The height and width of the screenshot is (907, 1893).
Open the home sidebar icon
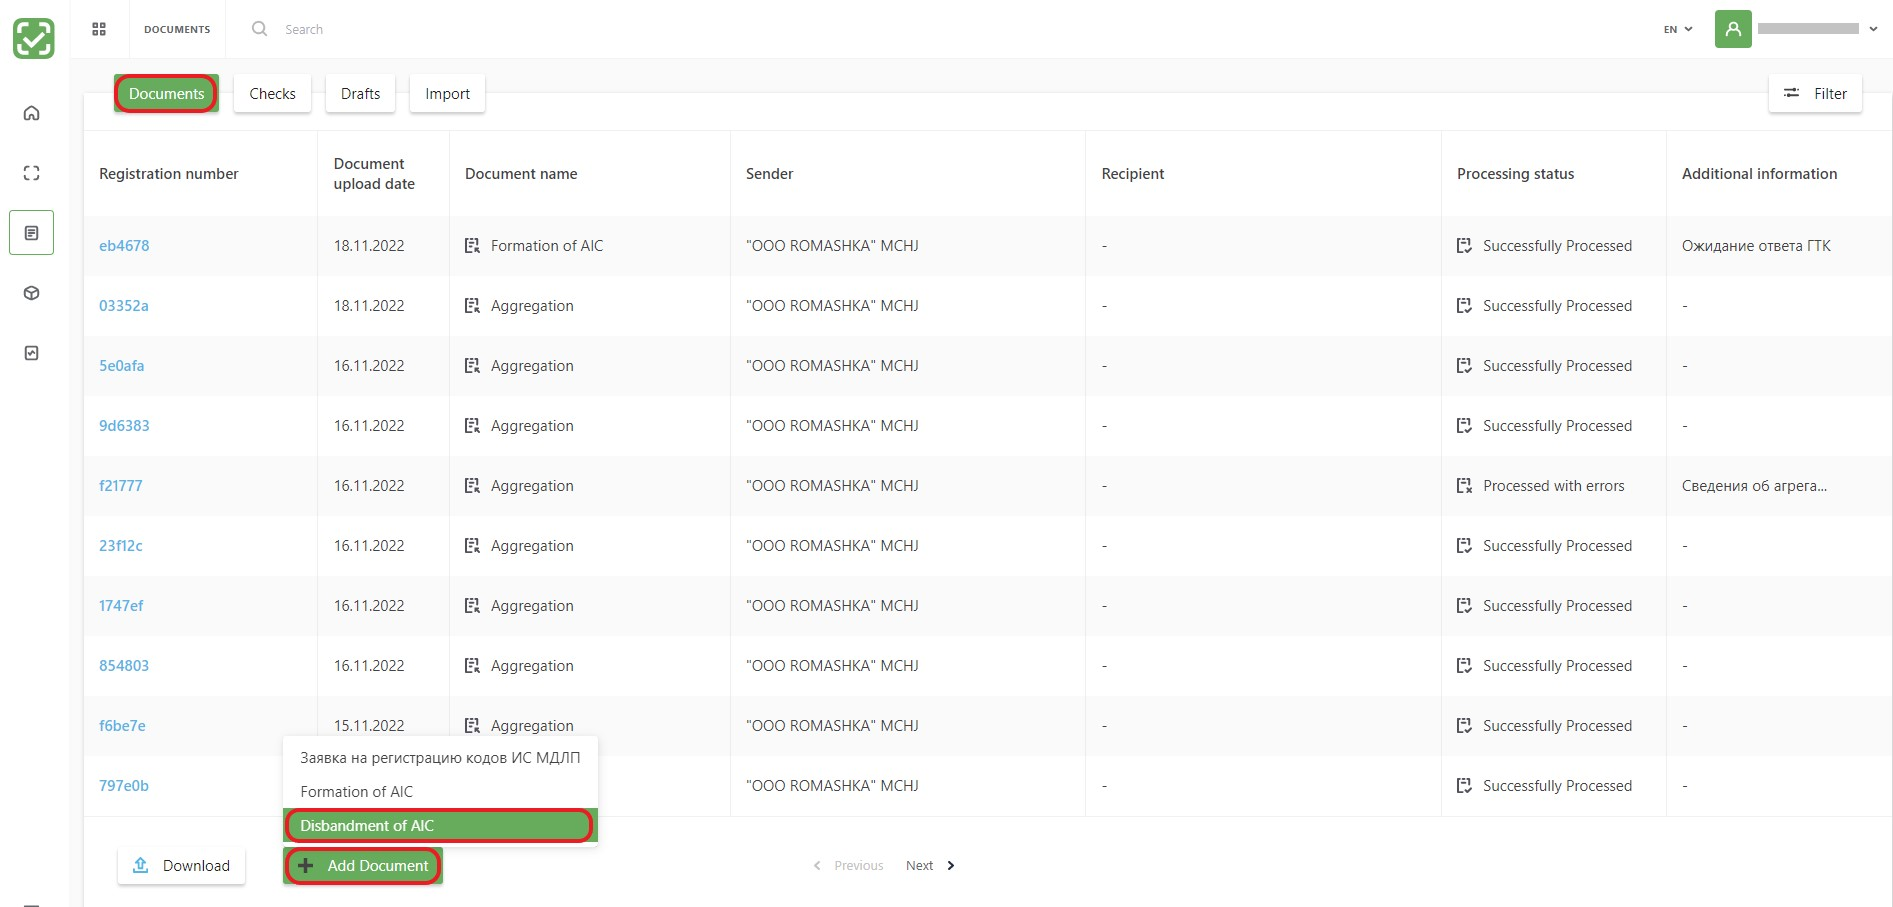tap(32, 113)
